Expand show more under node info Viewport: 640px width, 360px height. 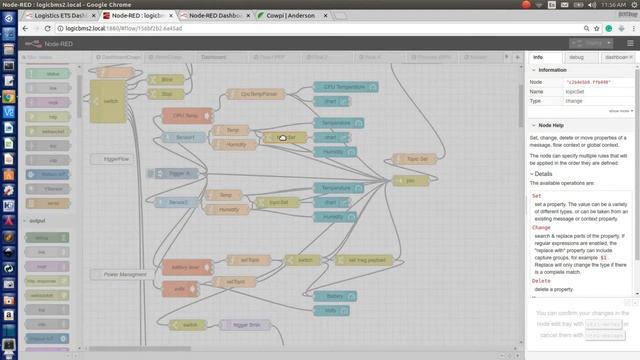(x=621, y=111)
